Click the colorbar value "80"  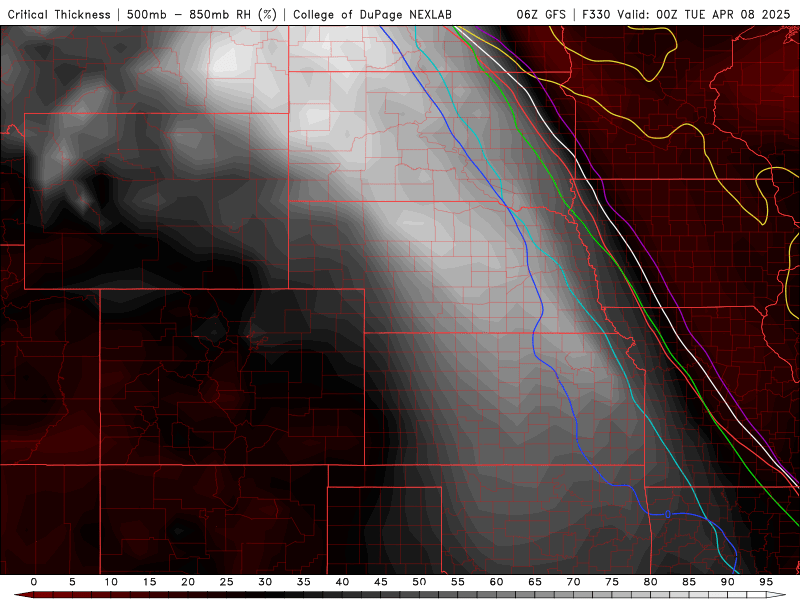pyautogui.click(x=651, y=582)
